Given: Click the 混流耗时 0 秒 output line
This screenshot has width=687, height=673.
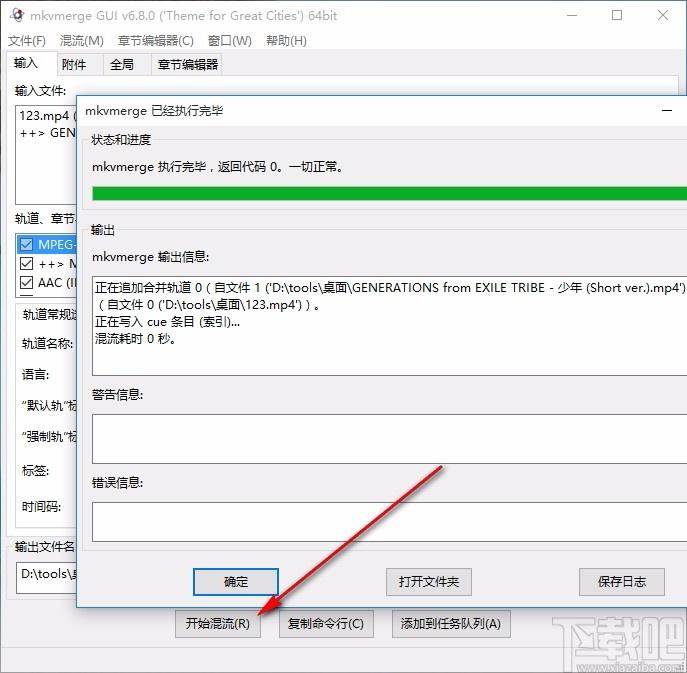Looking at the screenshot, I should click(135, 339).
